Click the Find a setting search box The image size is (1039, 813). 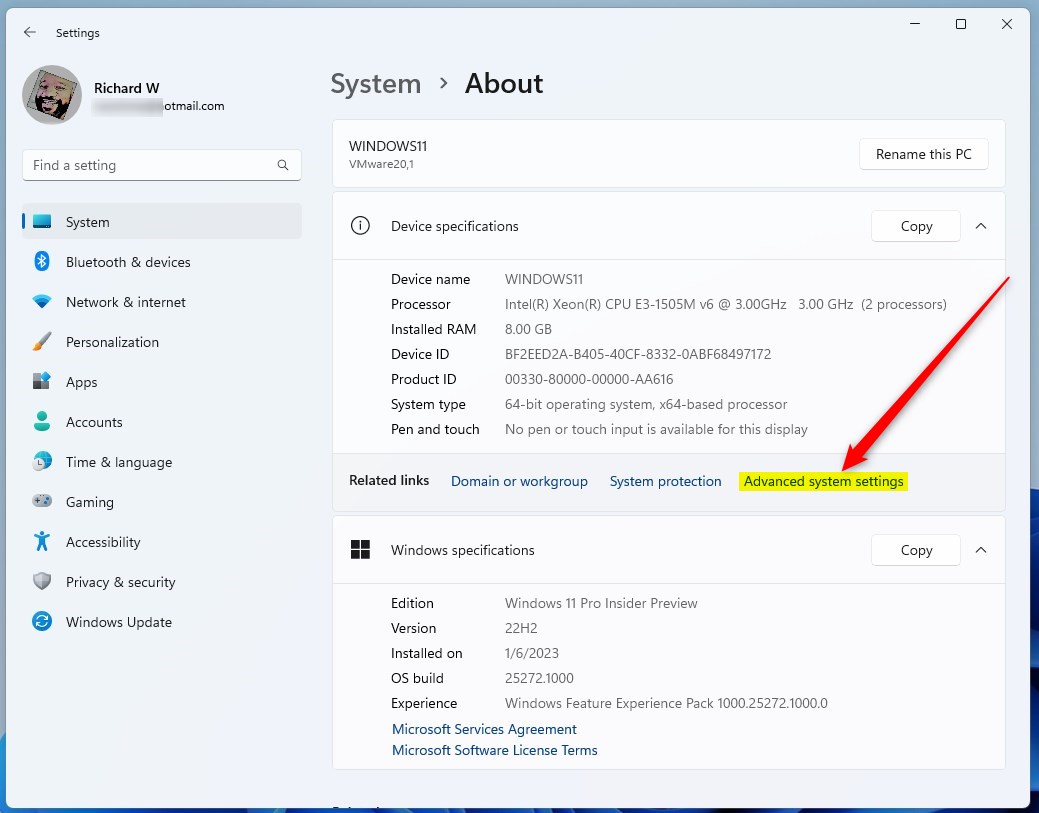click(160, 165)
